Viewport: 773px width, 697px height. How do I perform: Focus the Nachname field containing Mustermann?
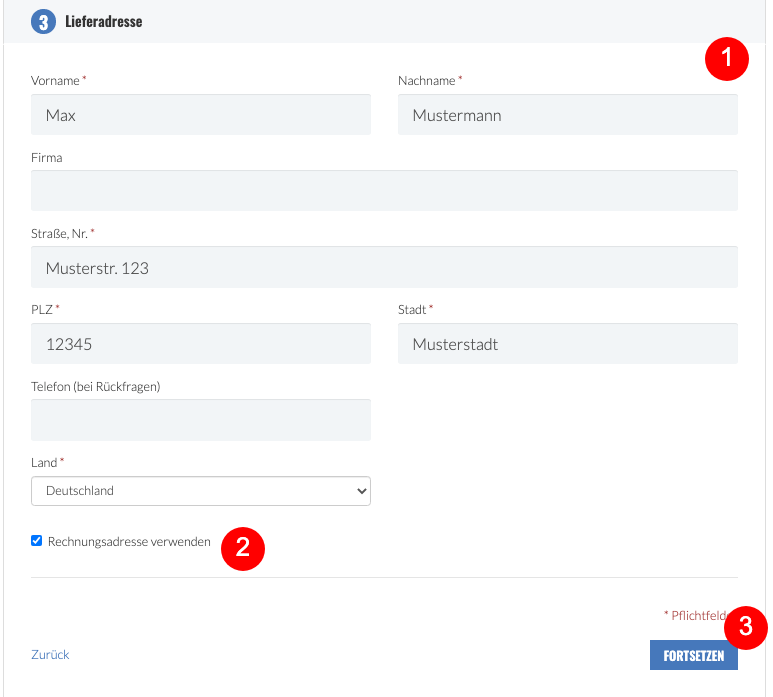(567, 114)
